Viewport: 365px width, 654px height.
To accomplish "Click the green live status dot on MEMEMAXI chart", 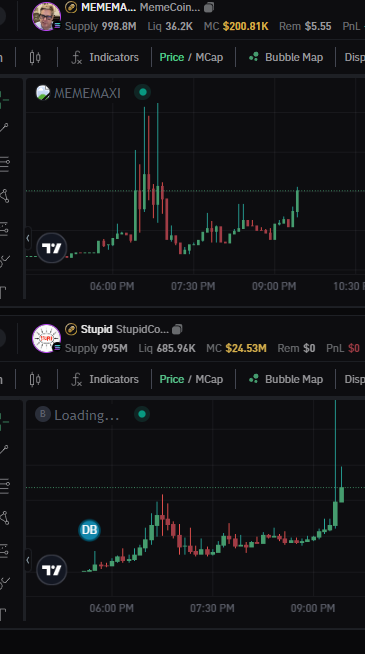I will tap(143, 92).
